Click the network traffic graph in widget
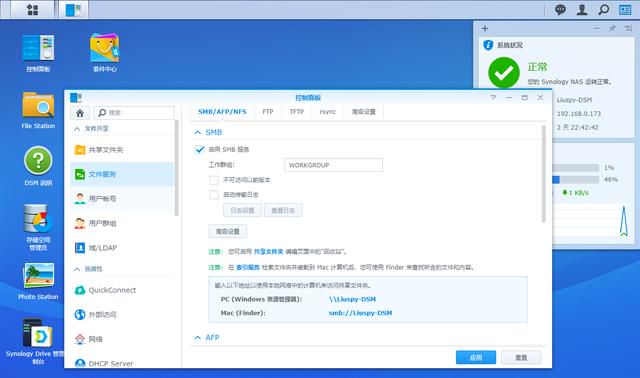 [x=591, y=221]
